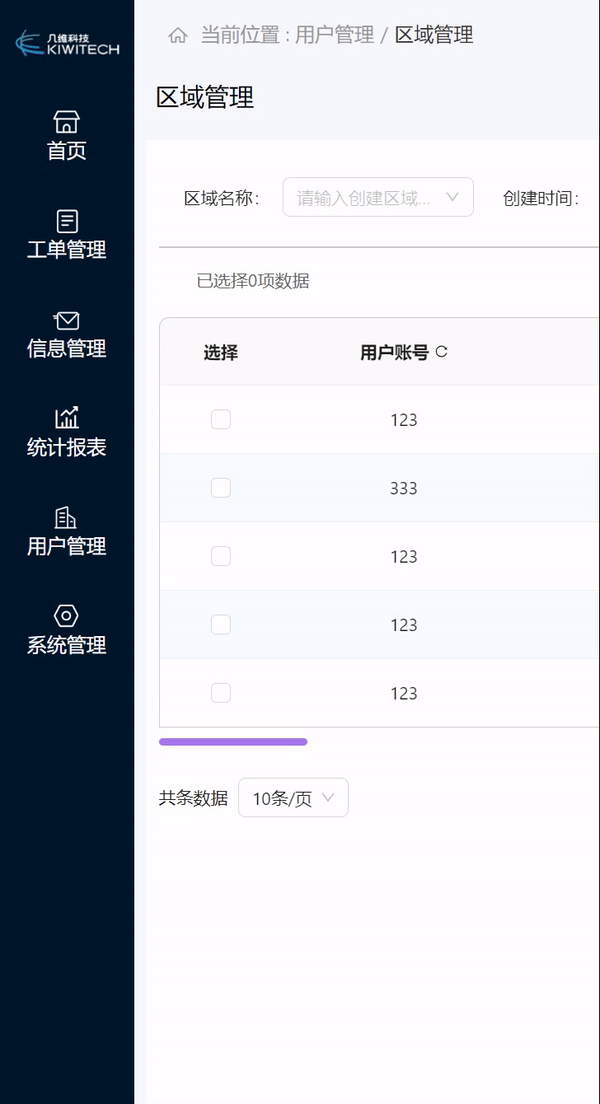The height and width of the screenshot is (1104, 600).
Task: Sort by the 用户账号 refresh icon
Action: [442, 351]
